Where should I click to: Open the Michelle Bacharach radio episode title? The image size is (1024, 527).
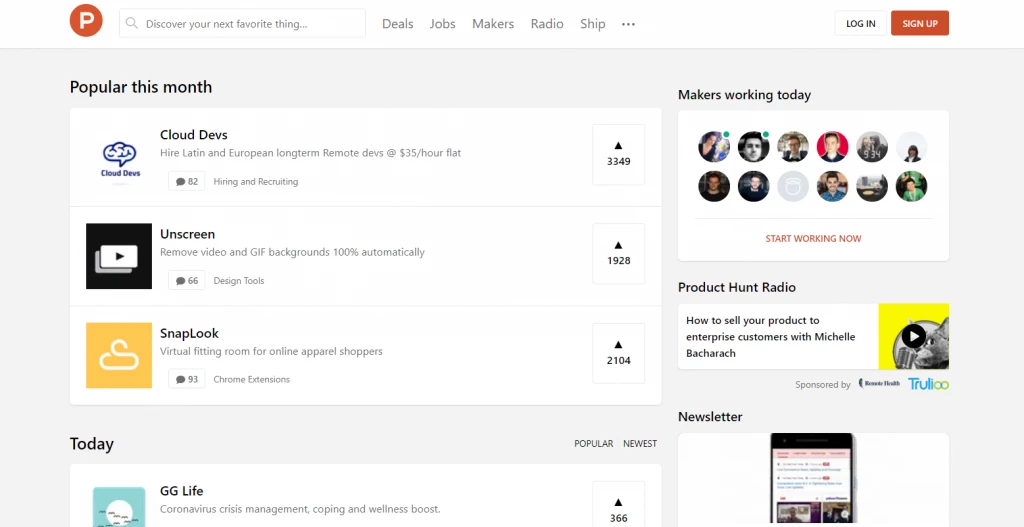pyautogui.click(x=771, y=337)
